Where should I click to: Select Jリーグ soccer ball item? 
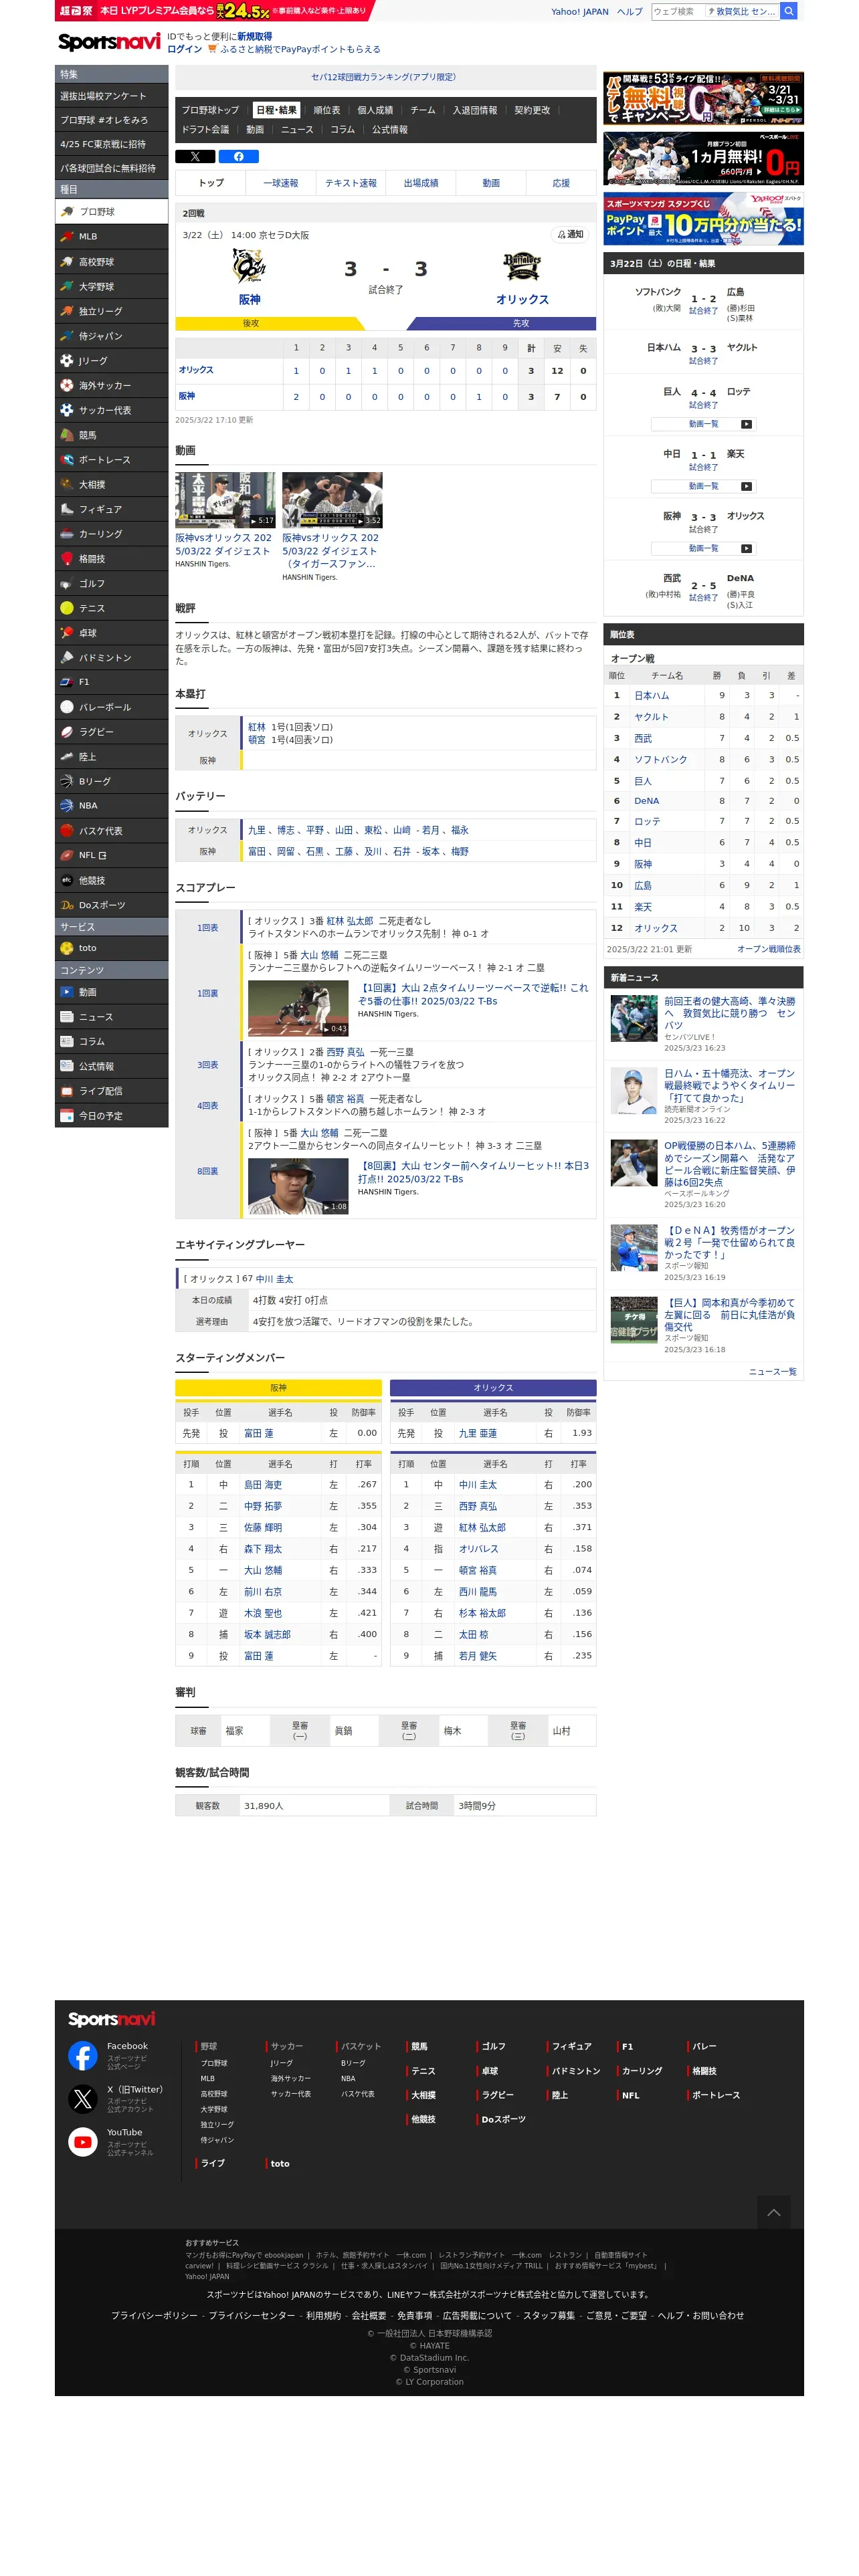pyautogui.click(x=111, y=361)
